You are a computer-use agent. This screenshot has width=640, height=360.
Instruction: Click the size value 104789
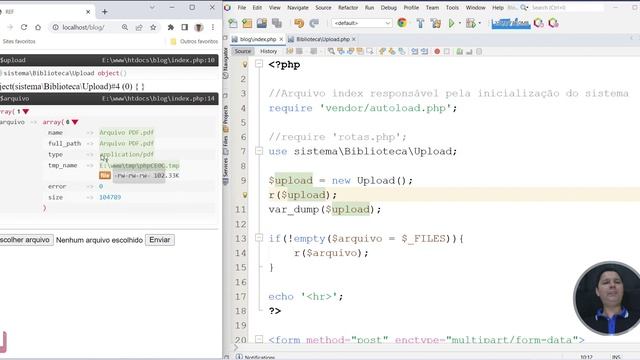[110, 197]
